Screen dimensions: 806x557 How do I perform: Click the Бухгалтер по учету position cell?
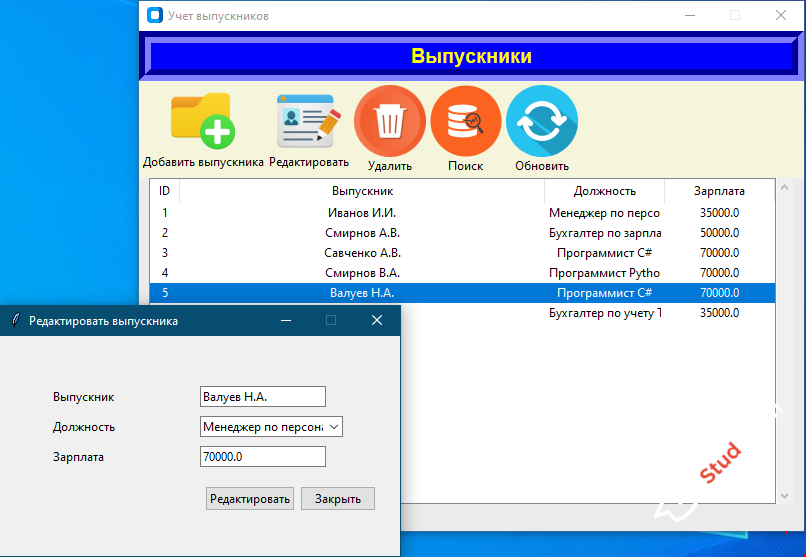(x=605, y=313)
